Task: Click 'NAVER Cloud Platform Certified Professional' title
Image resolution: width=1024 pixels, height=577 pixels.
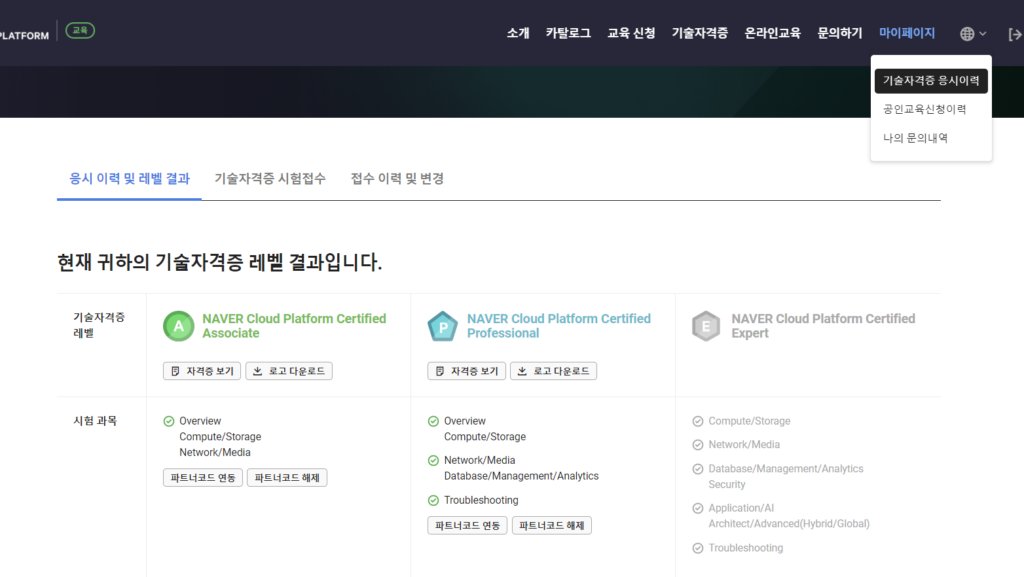Action: click(x=558, y=326)
